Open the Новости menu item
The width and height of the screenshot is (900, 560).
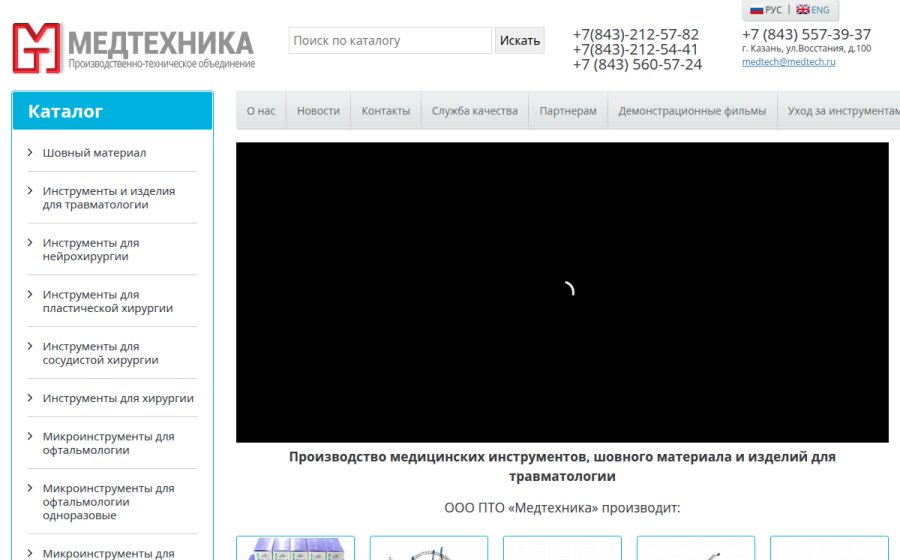click(319, 111)
